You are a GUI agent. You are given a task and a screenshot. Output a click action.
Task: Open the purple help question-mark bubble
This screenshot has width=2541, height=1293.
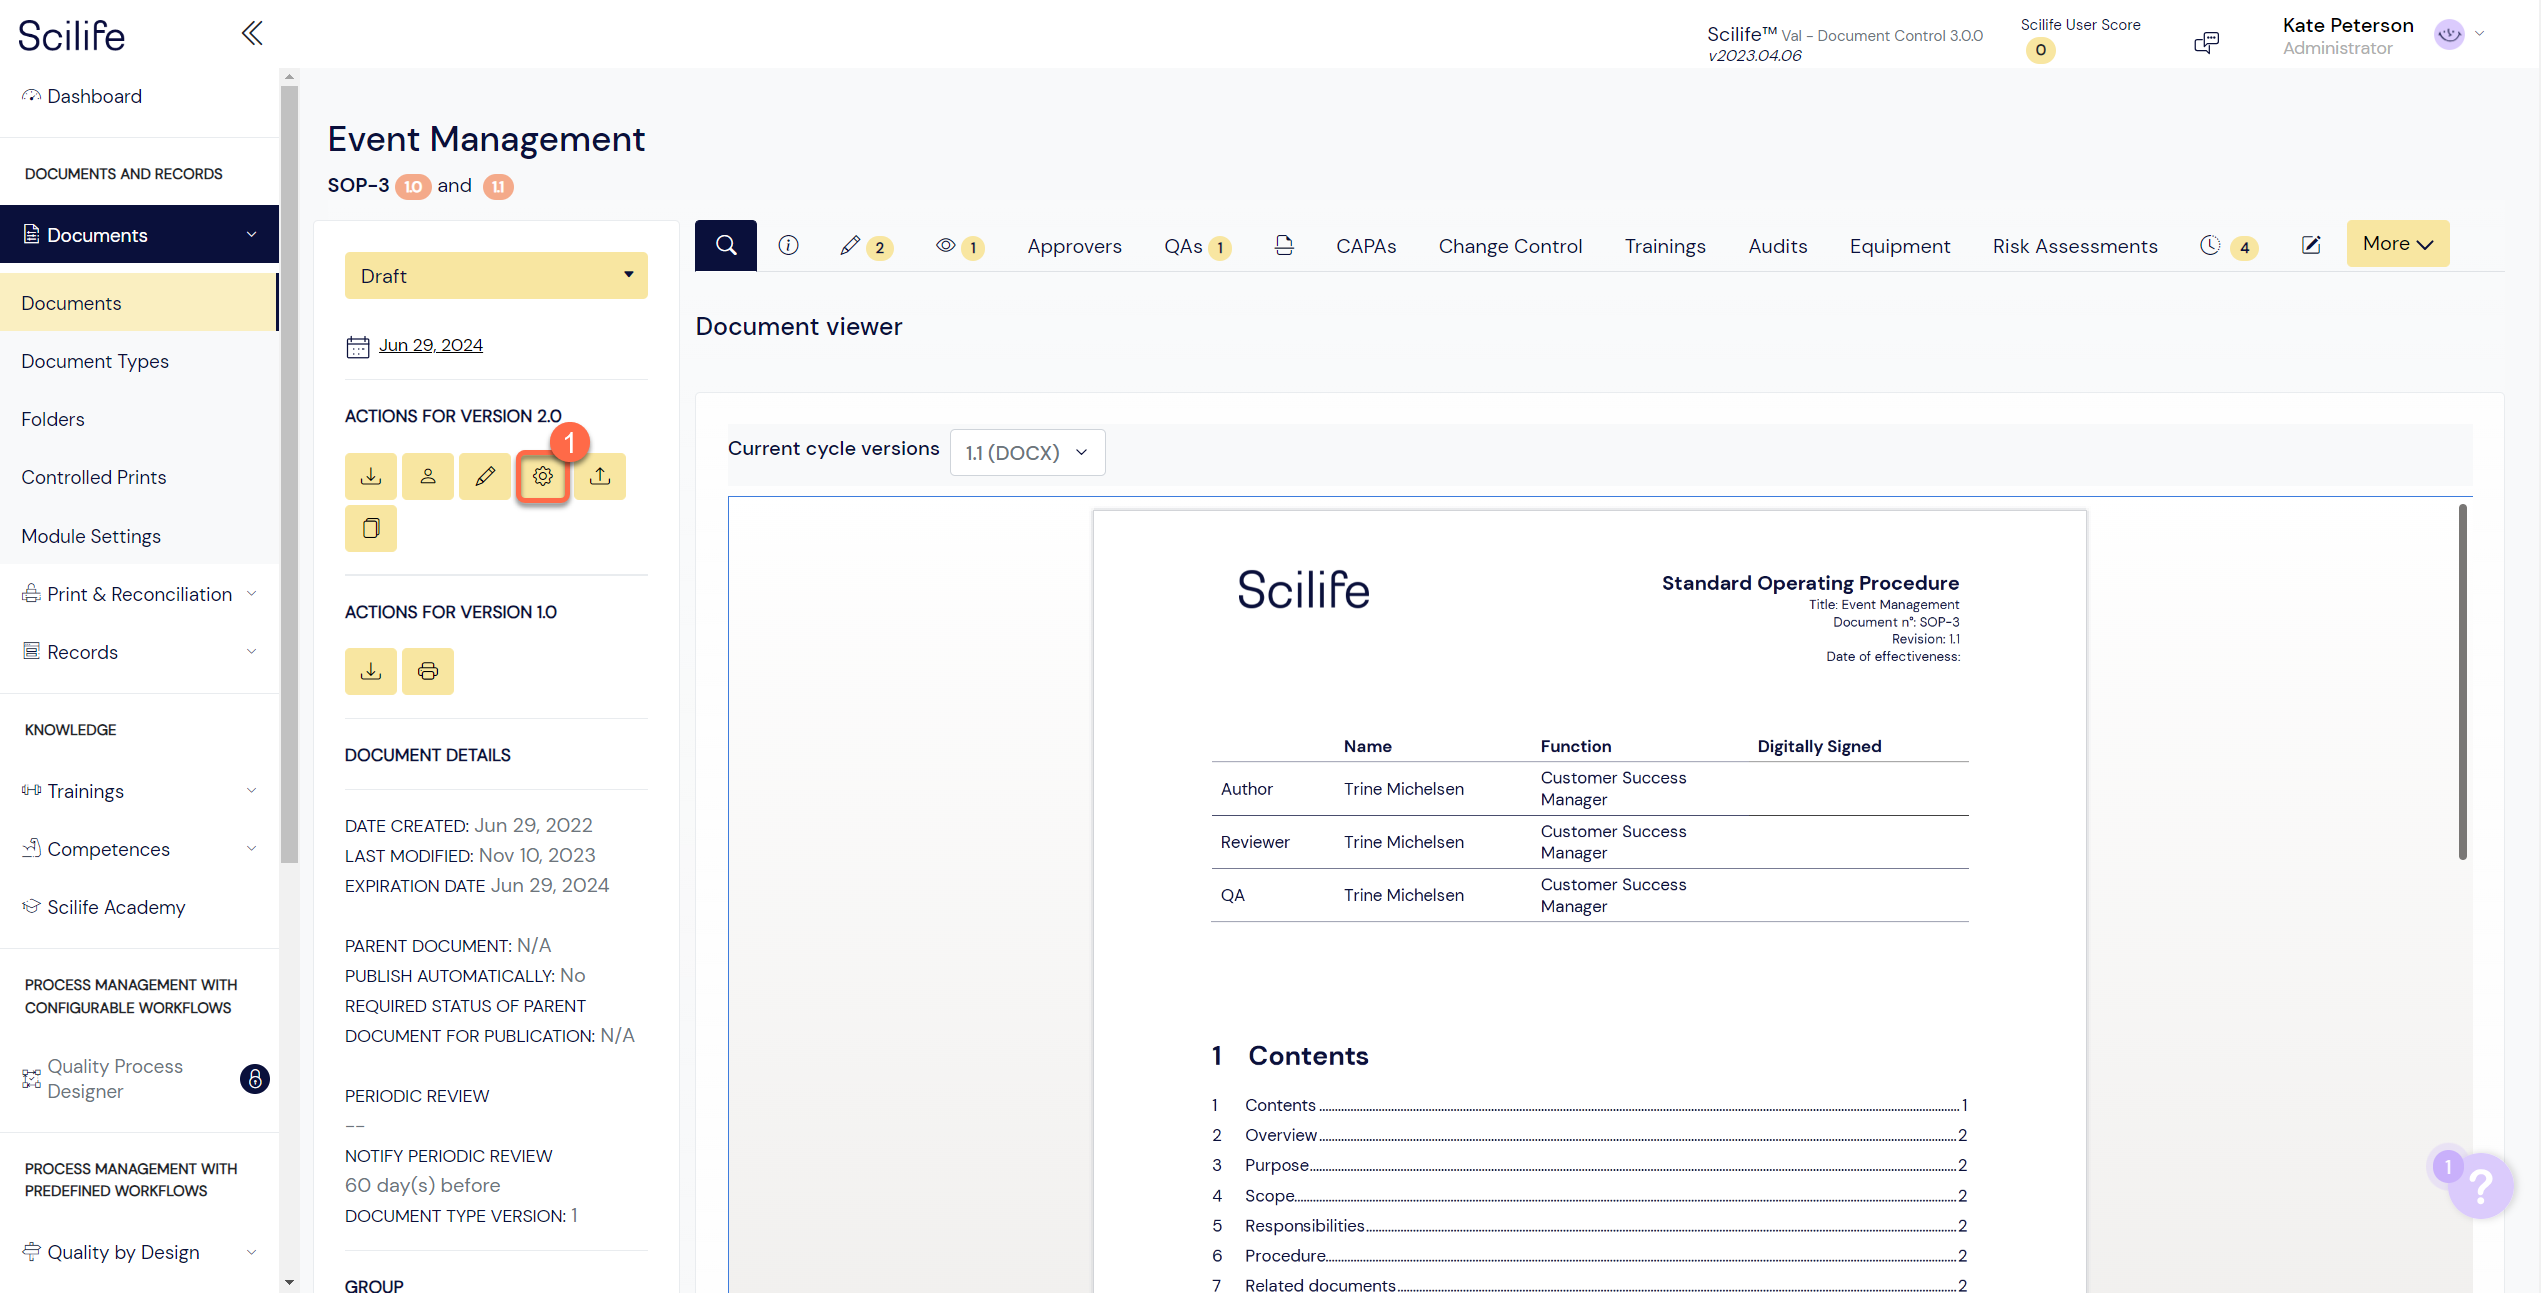(x=2481, y=1186)
